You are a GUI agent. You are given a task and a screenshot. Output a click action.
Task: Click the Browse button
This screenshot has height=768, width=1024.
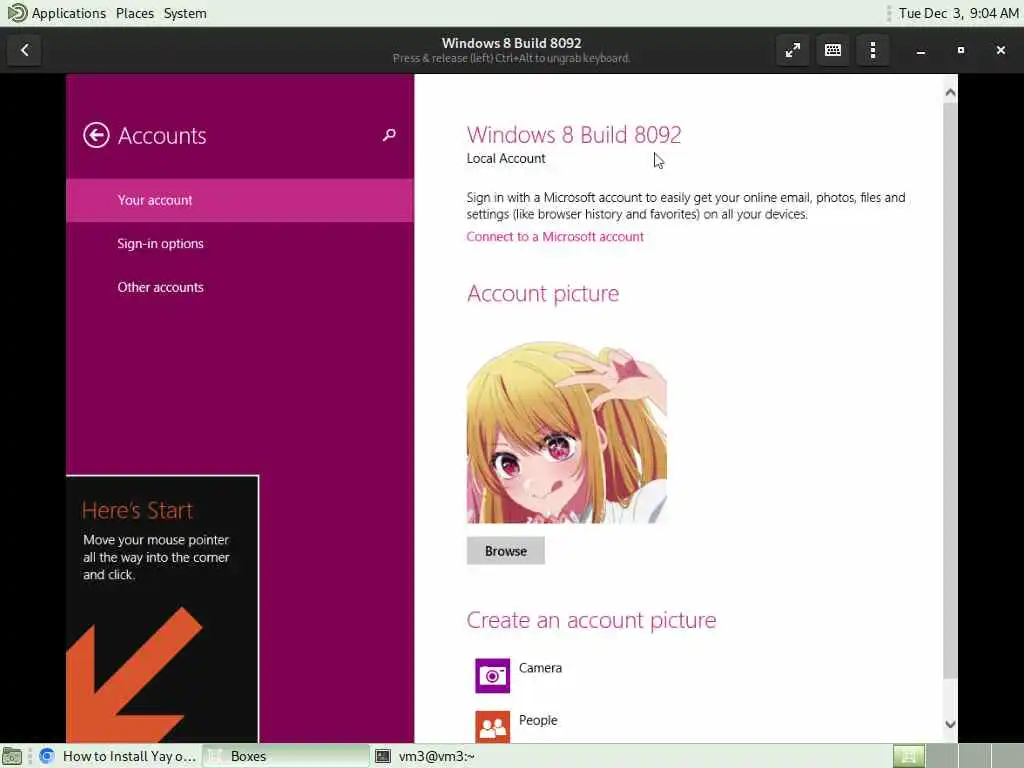pyautogui.click(x=505, y=551)
